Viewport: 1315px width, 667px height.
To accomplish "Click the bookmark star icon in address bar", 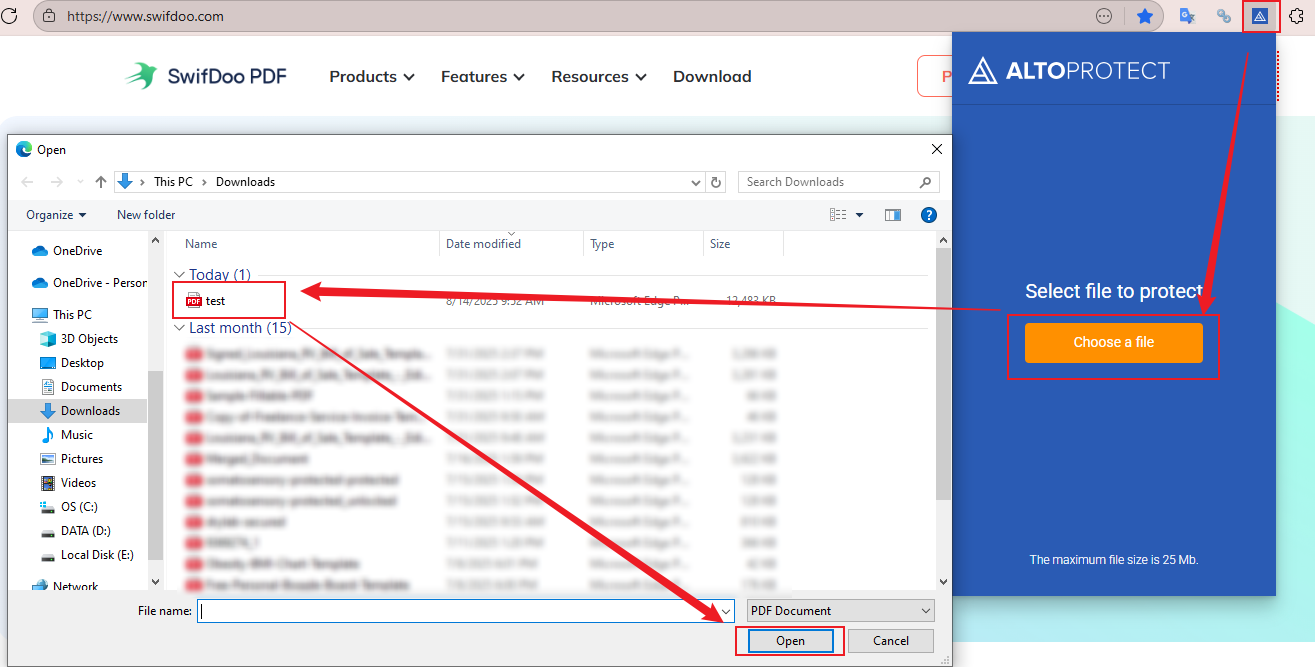I will coord(1145,16).
